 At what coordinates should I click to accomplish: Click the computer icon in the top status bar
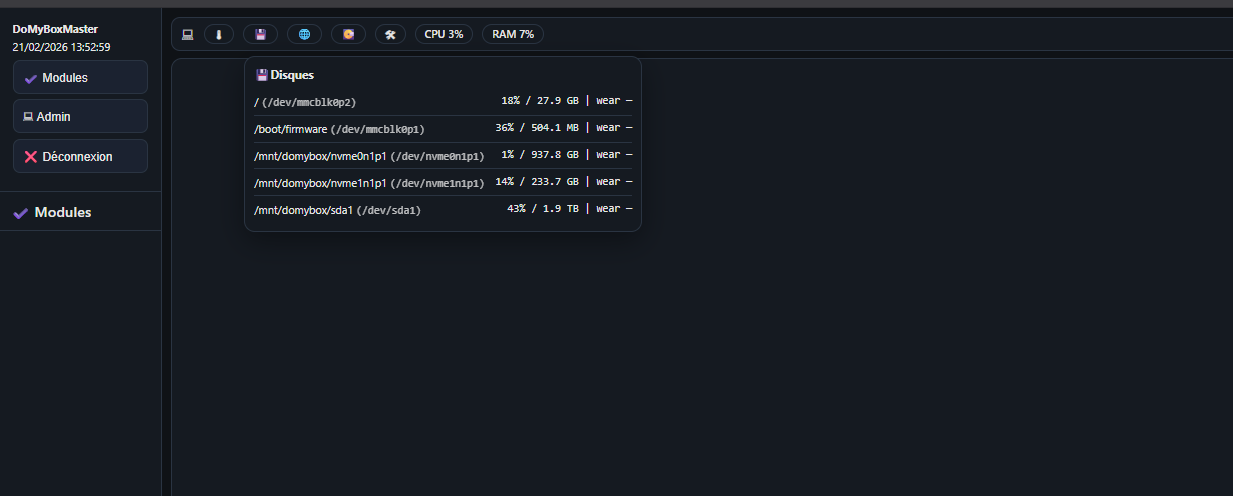(187, 34)
